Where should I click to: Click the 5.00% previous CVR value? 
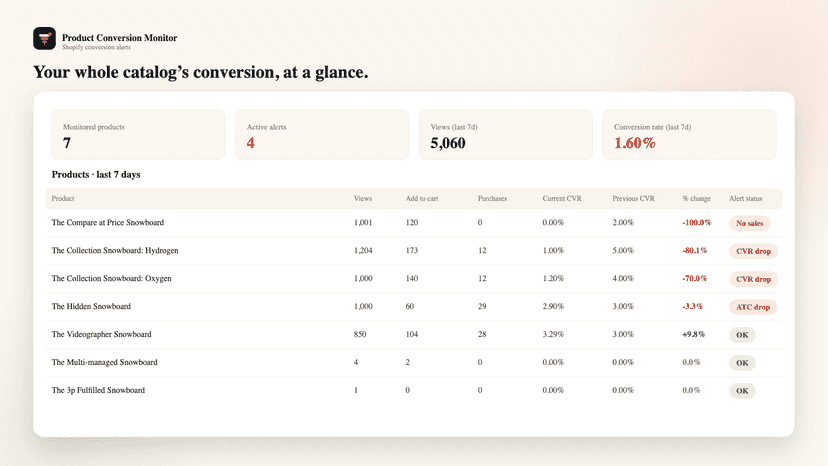623,250
